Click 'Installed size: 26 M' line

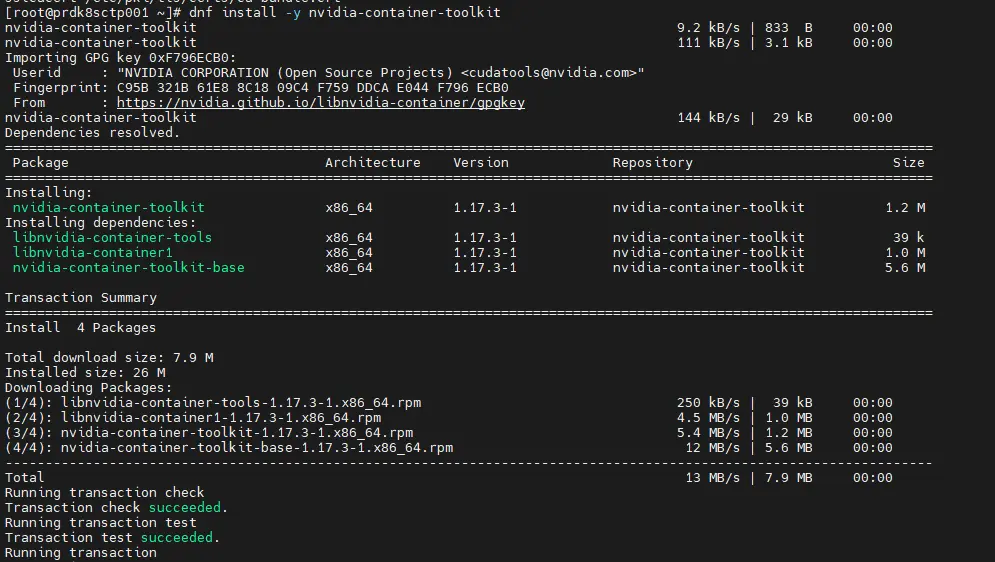pos(85,373)
